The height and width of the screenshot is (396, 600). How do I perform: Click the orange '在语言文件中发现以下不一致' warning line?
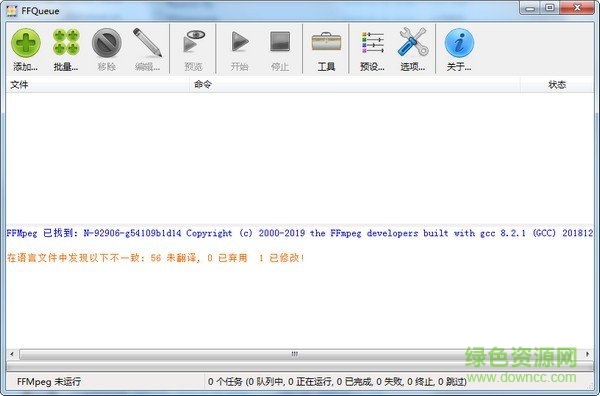point(156,258)
